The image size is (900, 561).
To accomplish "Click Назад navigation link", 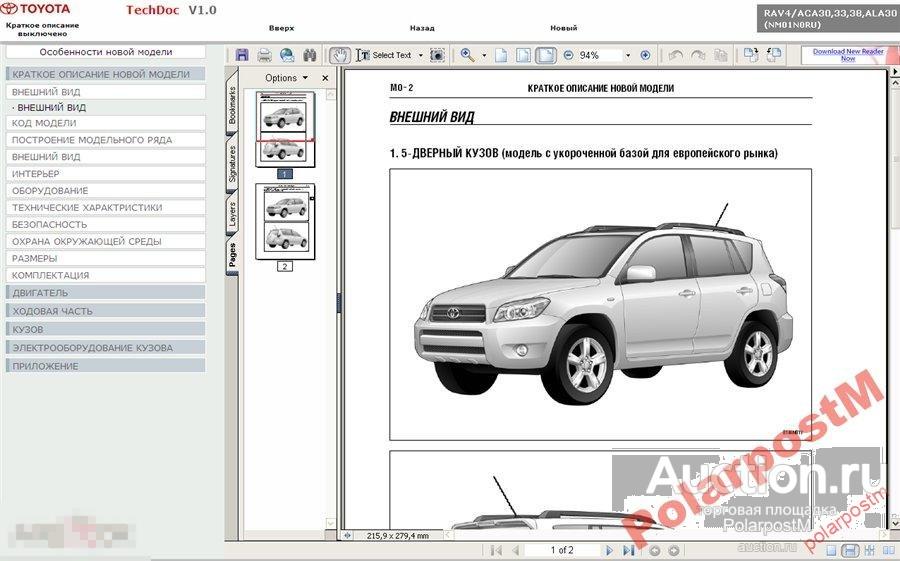I will point(422,28).
